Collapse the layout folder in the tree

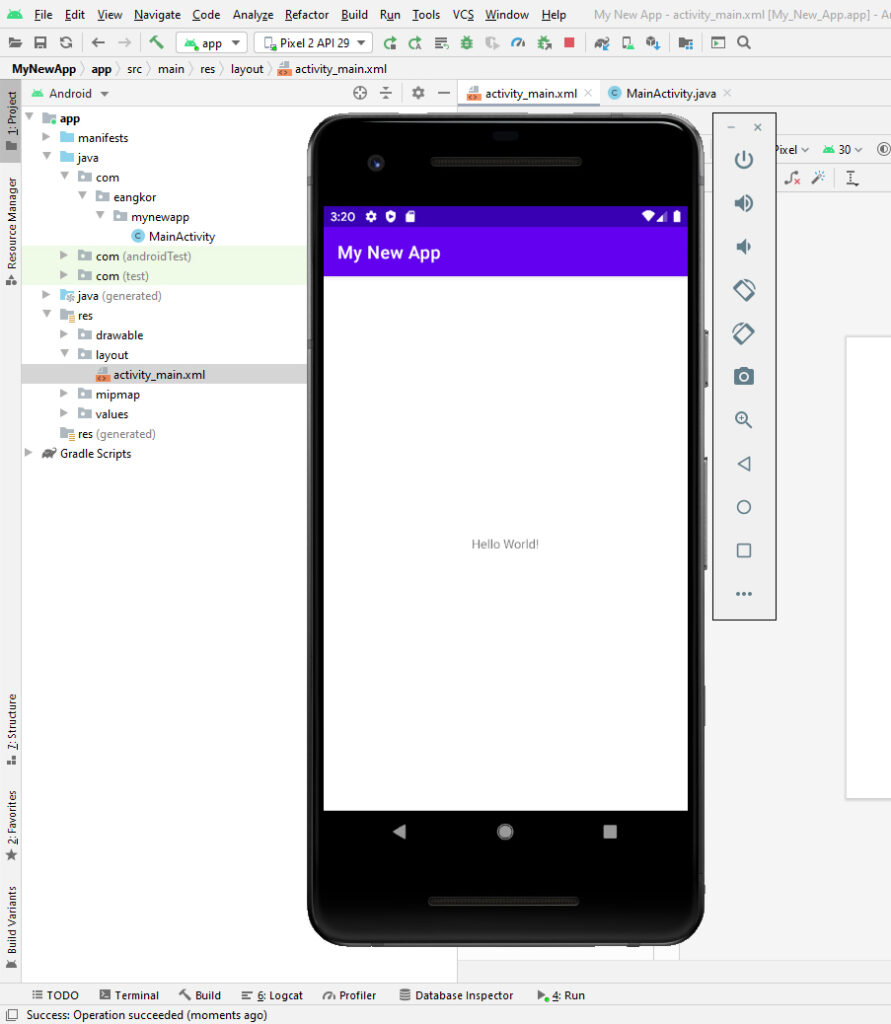point(64,354)
